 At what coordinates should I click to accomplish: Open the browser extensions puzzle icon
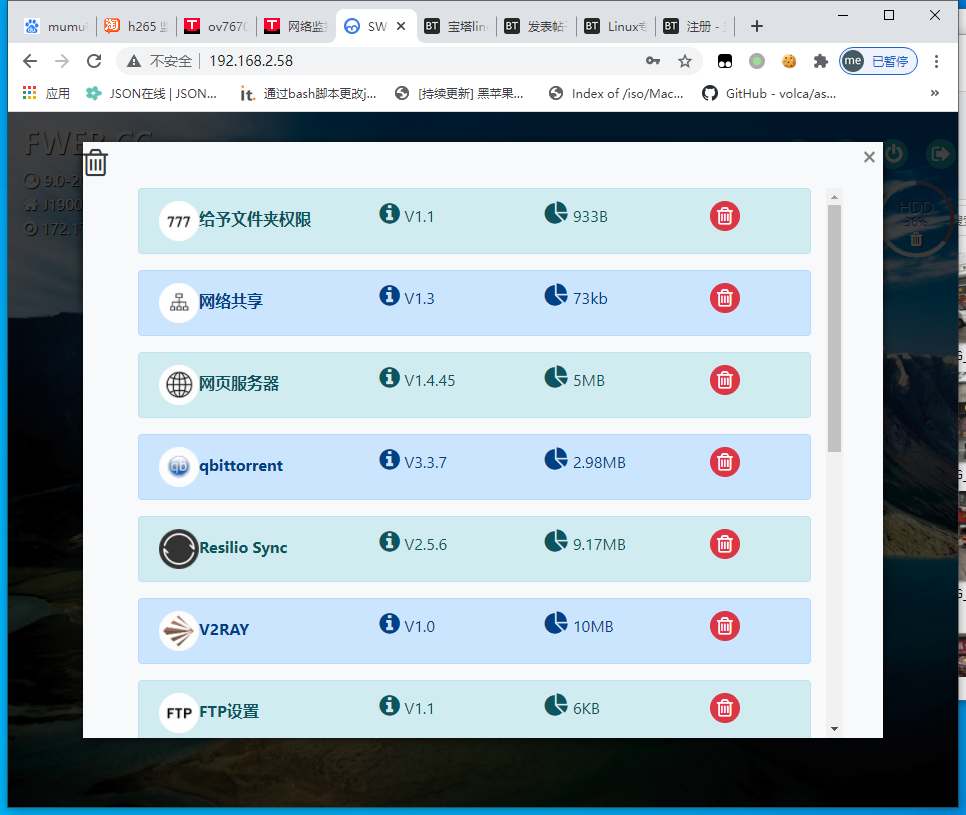[821, 61]
